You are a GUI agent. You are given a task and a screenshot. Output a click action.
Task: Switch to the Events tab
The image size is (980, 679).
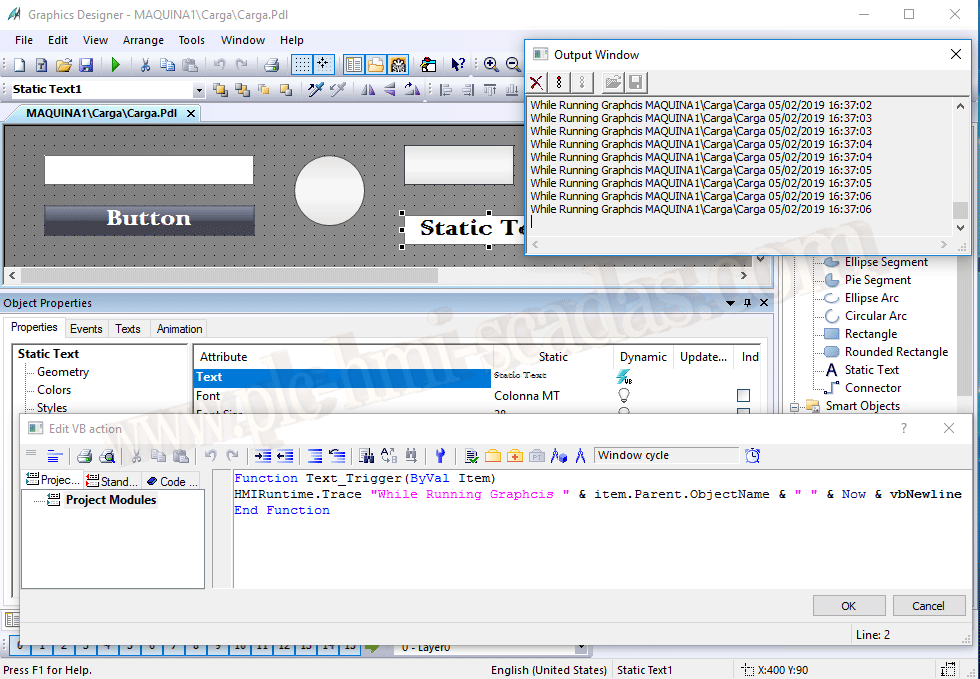(x=86, y=328)
